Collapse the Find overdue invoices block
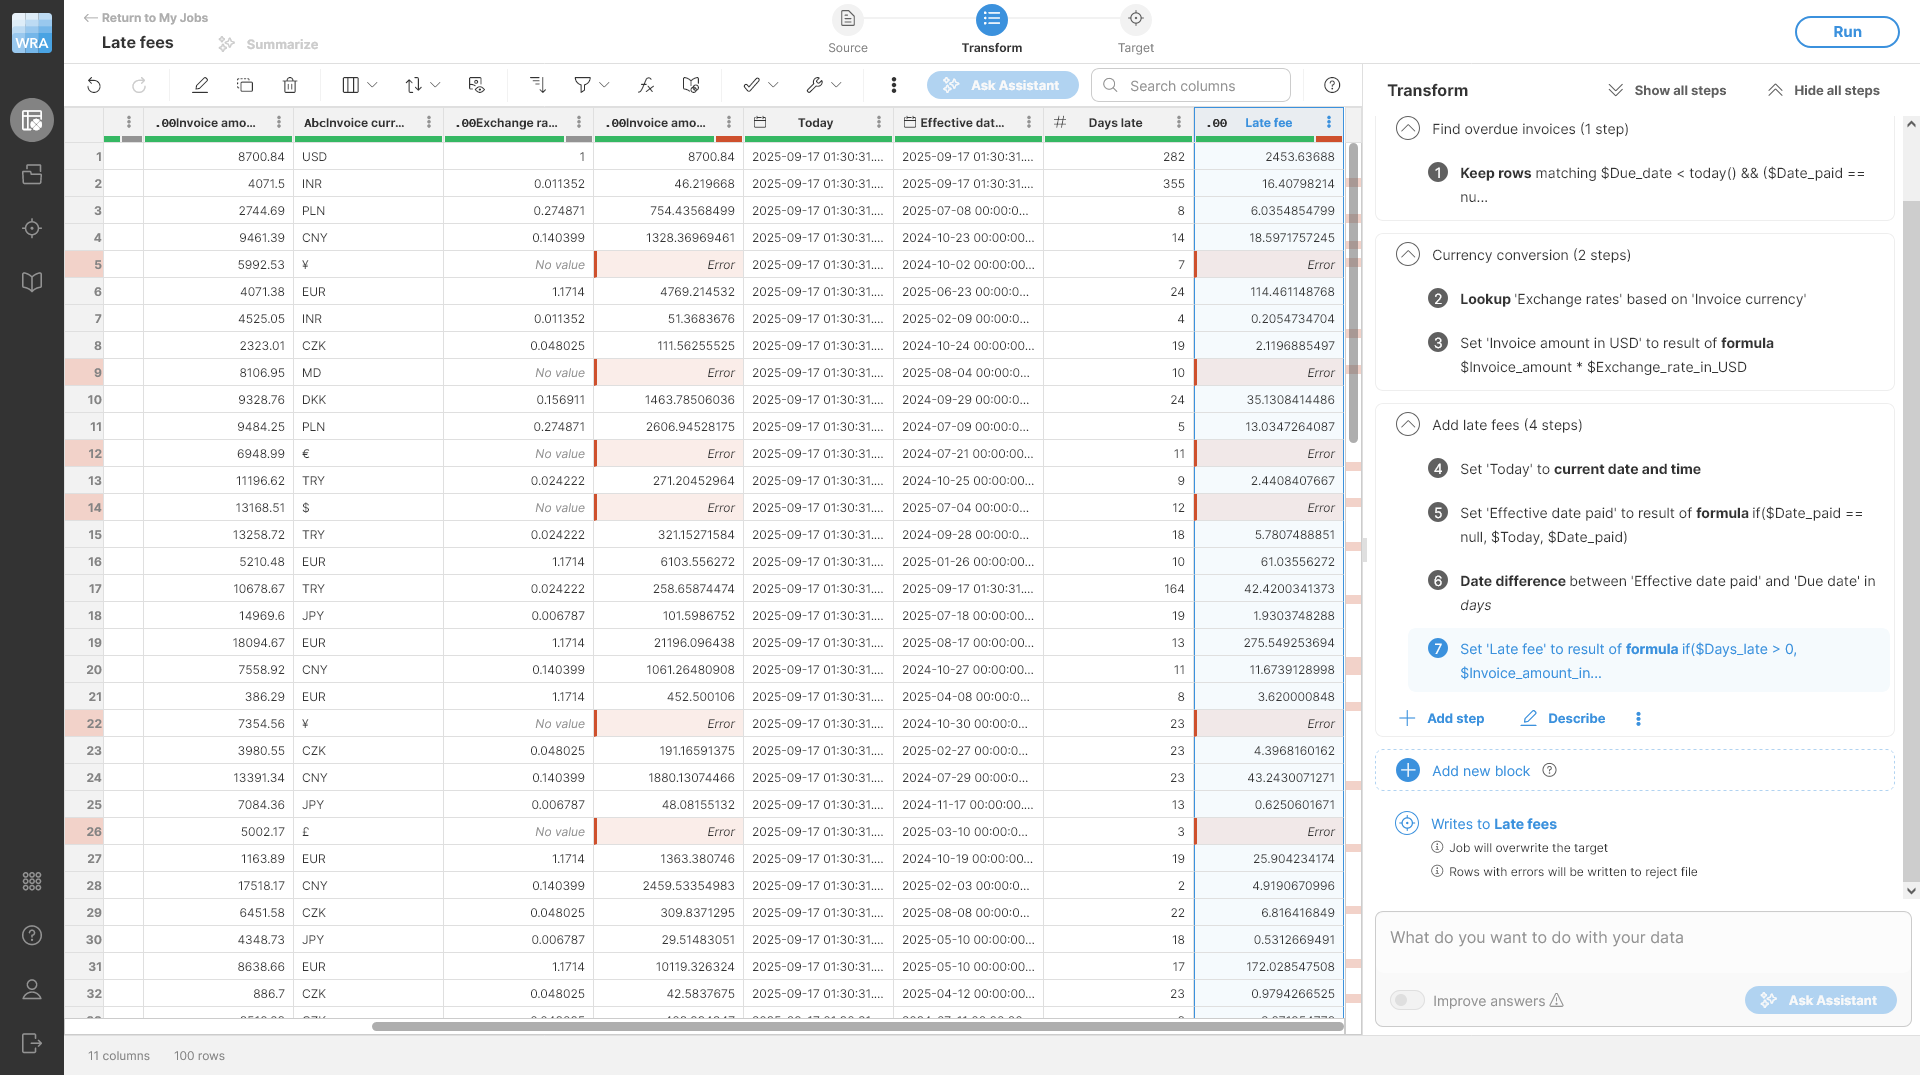 1407,129
